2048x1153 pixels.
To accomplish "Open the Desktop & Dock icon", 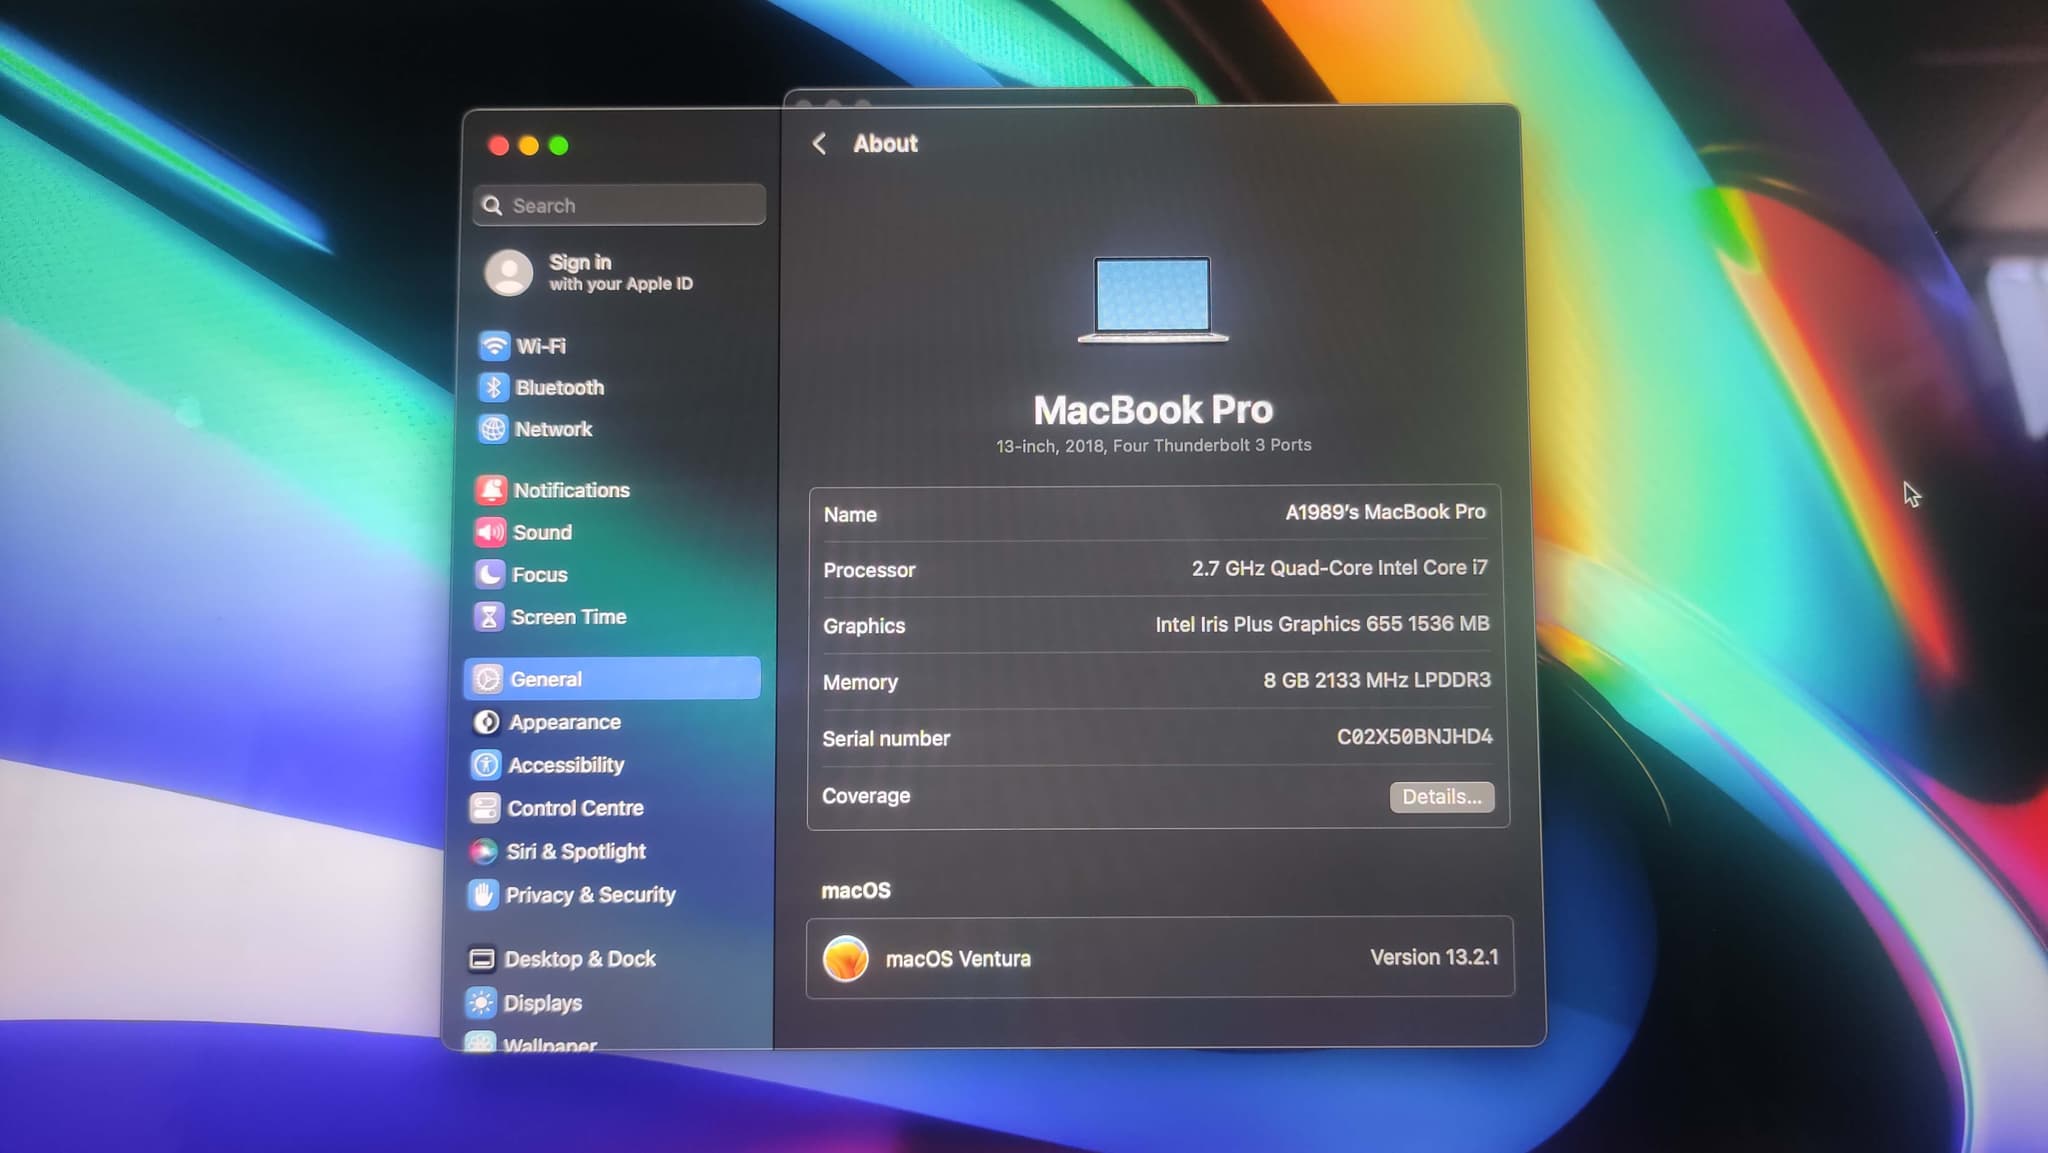I will point(482,959).
